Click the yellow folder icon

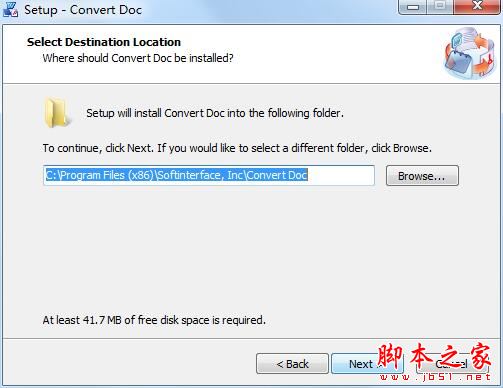click(57, 113)
